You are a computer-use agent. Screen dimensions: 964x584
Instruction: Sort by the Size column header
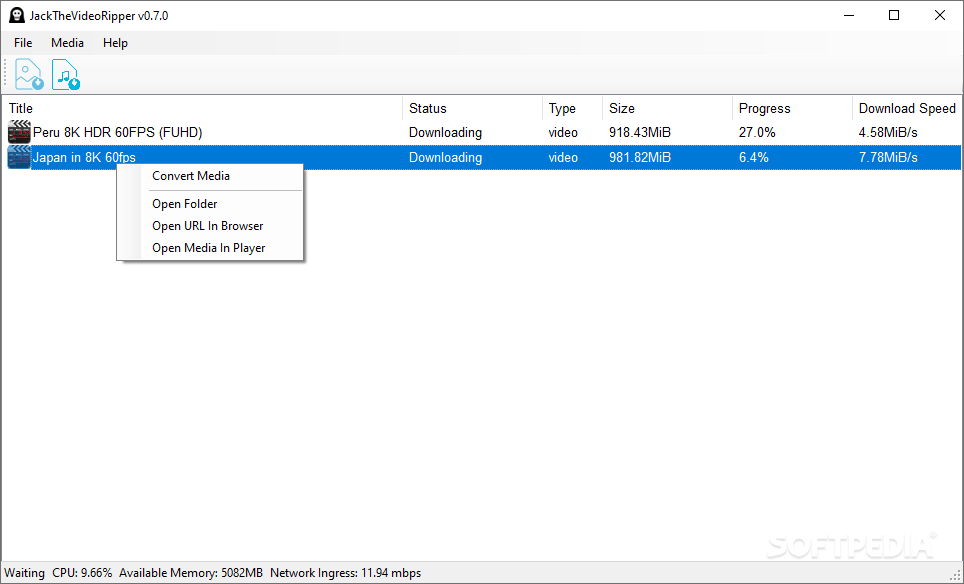pos(667,108)
